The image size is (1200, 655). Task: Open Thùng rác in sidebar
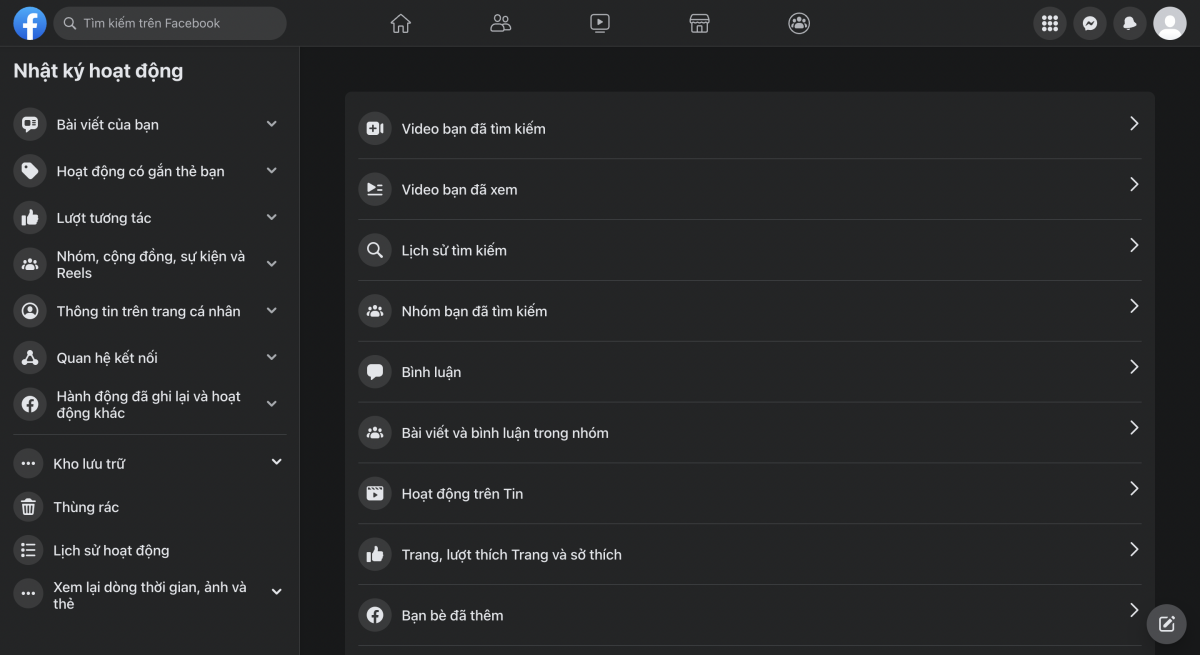coord(150,507)
